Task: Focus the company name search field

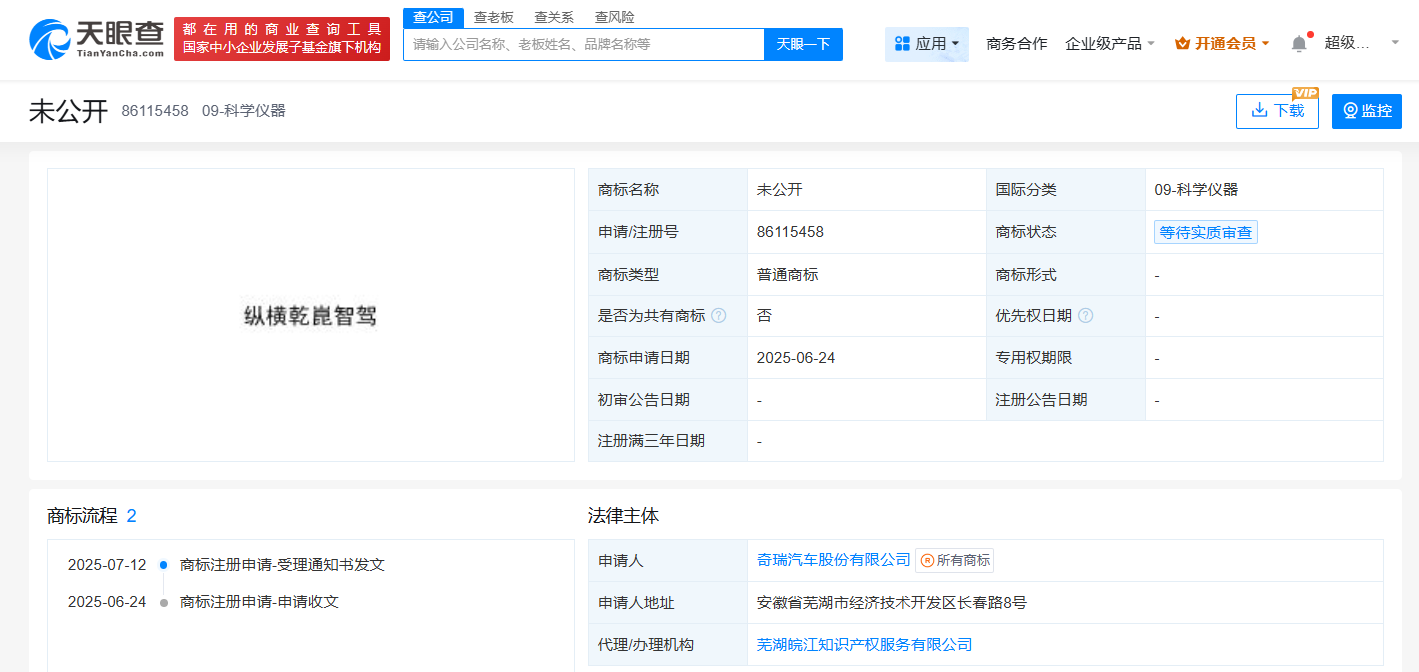Action: tap(583, 44)
